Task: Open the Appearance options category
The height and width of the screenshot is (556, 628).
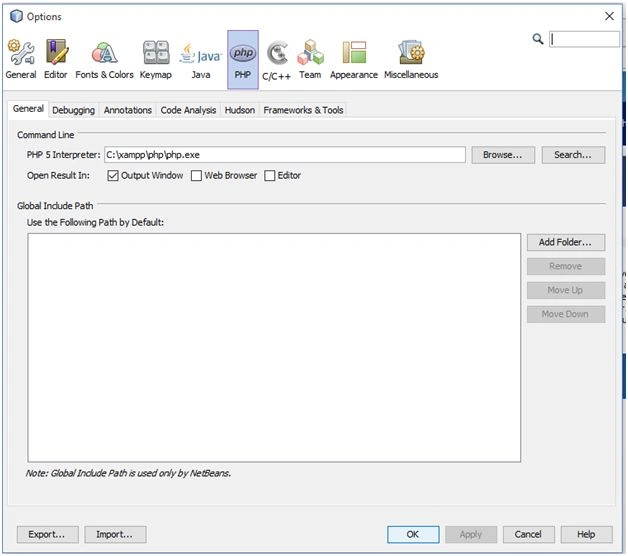Action: 354,59
